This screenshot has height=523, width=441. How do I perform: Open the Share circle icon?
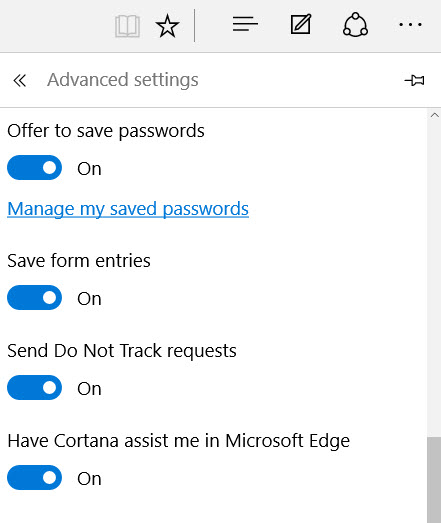point(355,24)
